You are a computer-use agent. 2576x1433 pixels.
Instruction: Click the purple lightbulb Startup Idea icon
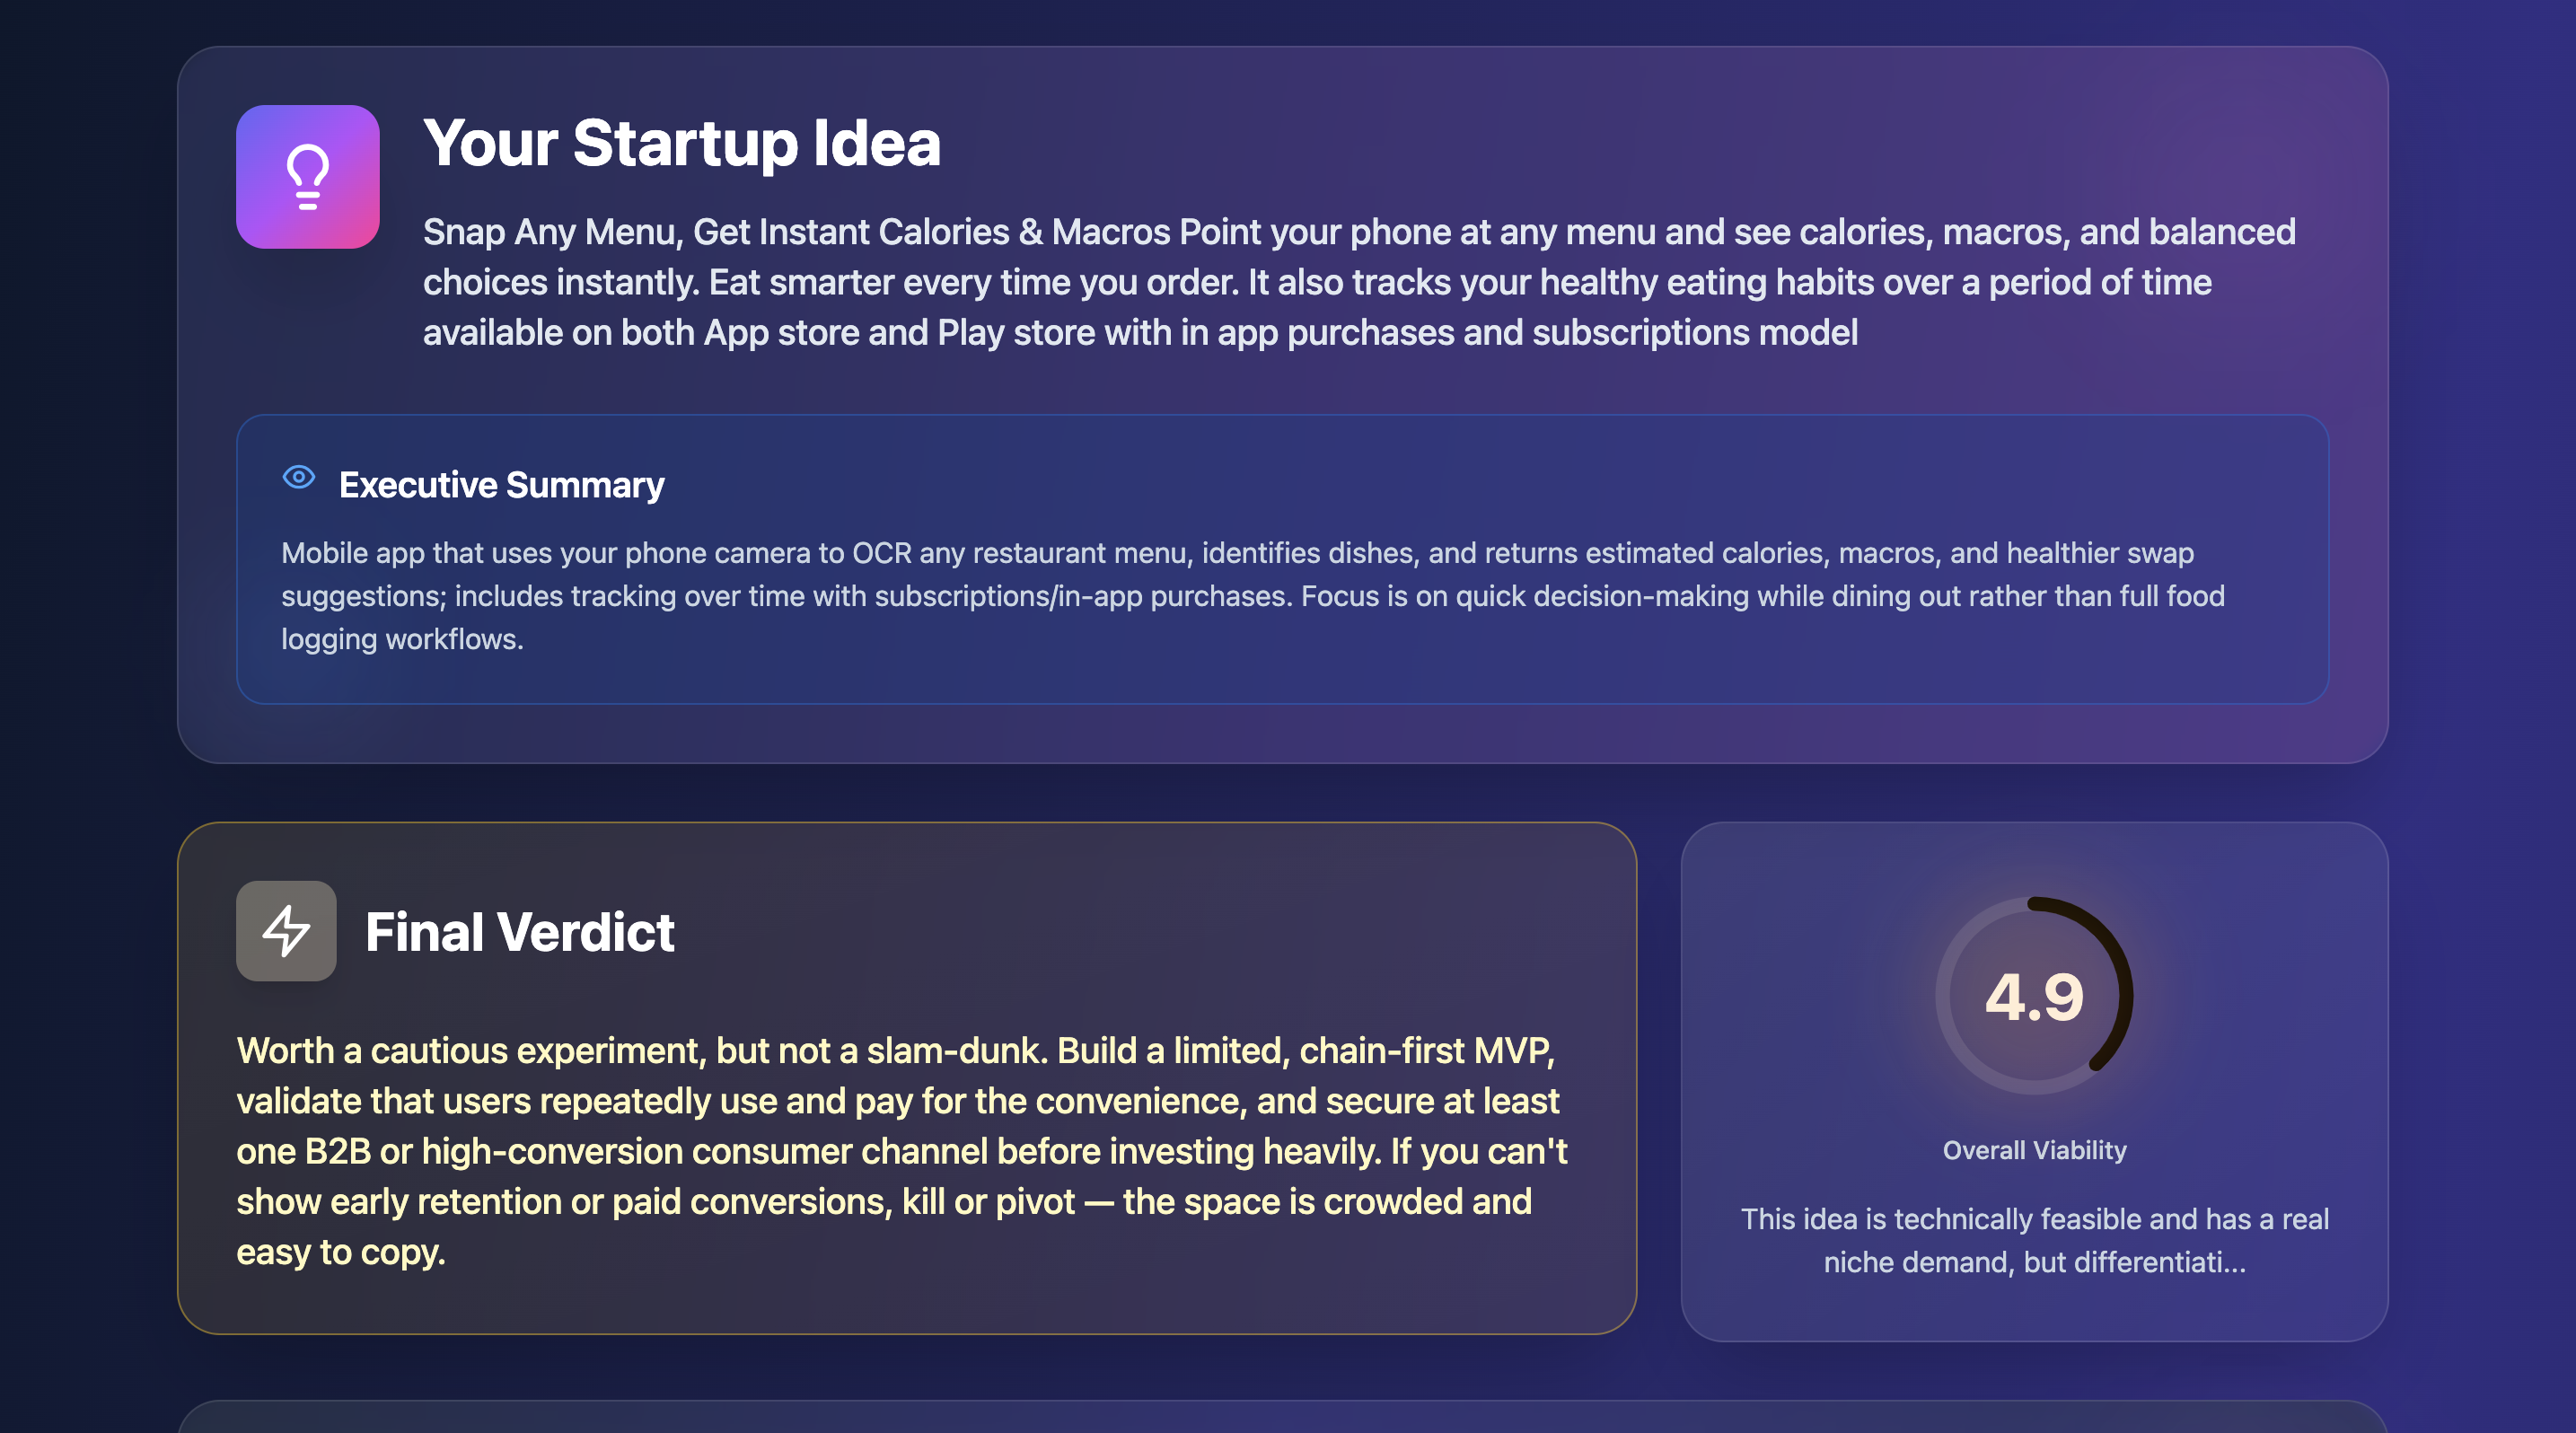(307, 177)
